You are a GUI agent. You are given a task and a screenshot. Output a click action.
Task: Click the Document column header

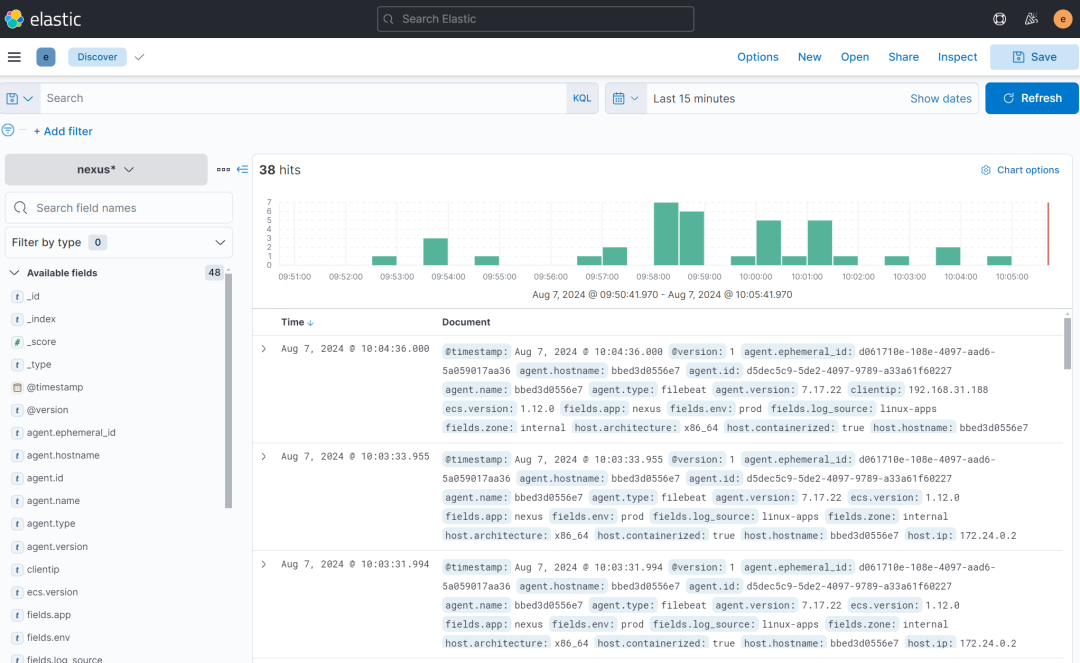(466, 322)
